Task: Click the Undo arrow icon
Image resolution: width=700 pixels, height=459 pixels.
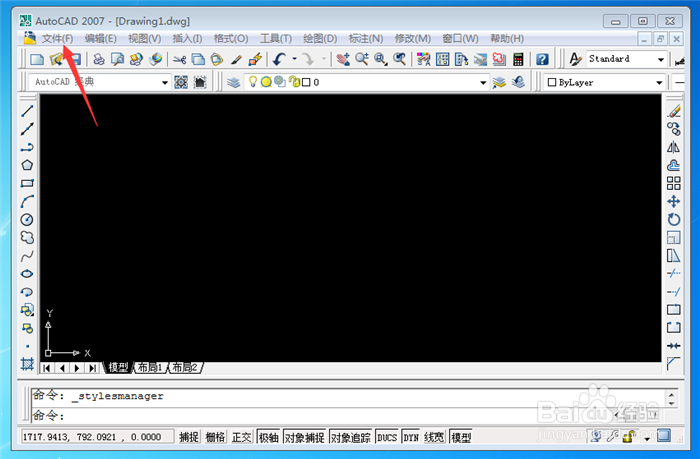Action: [280, 59]
